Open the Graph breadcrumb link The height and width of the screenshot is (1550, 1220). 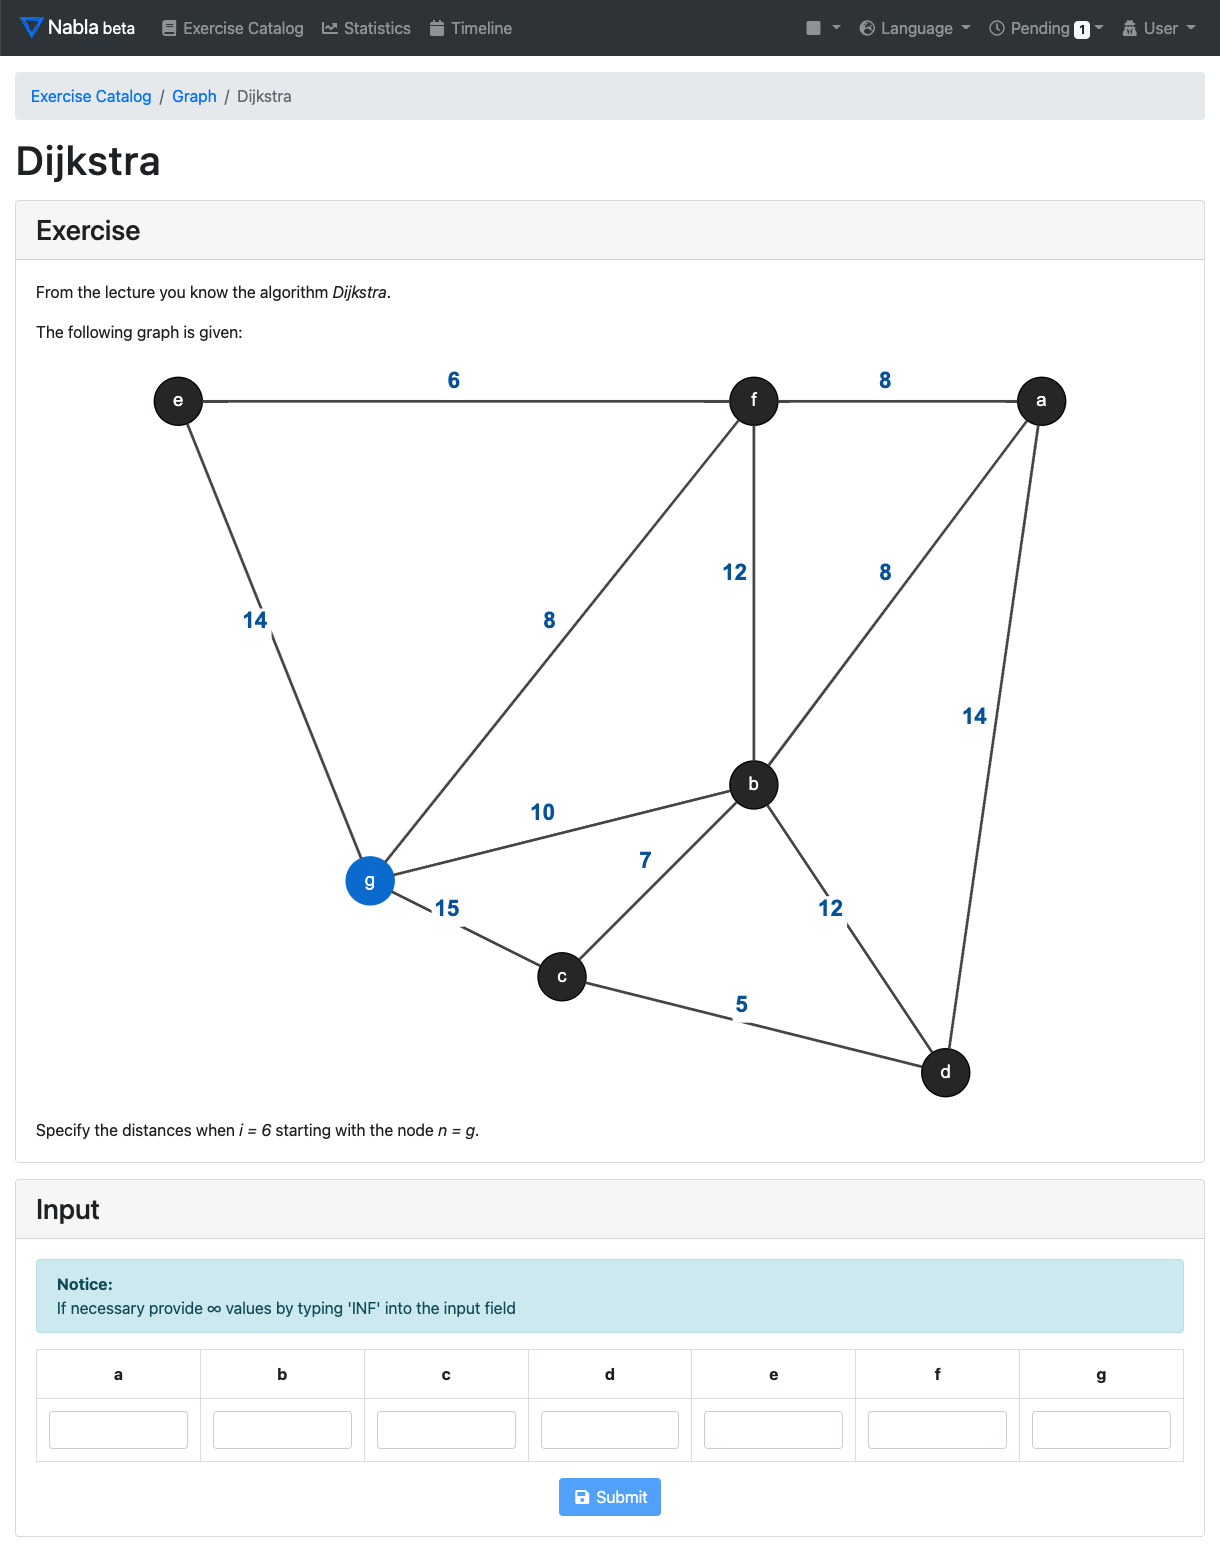point(194,96)
